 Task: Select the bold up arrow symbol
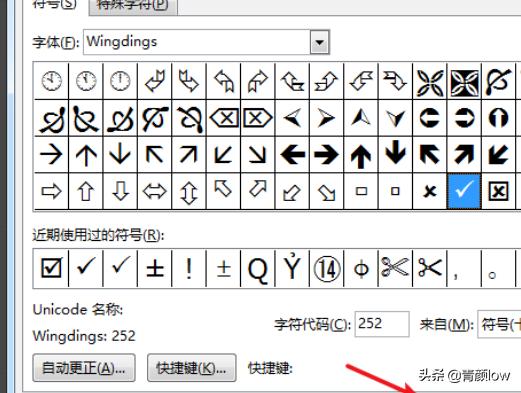pos(361,154)
